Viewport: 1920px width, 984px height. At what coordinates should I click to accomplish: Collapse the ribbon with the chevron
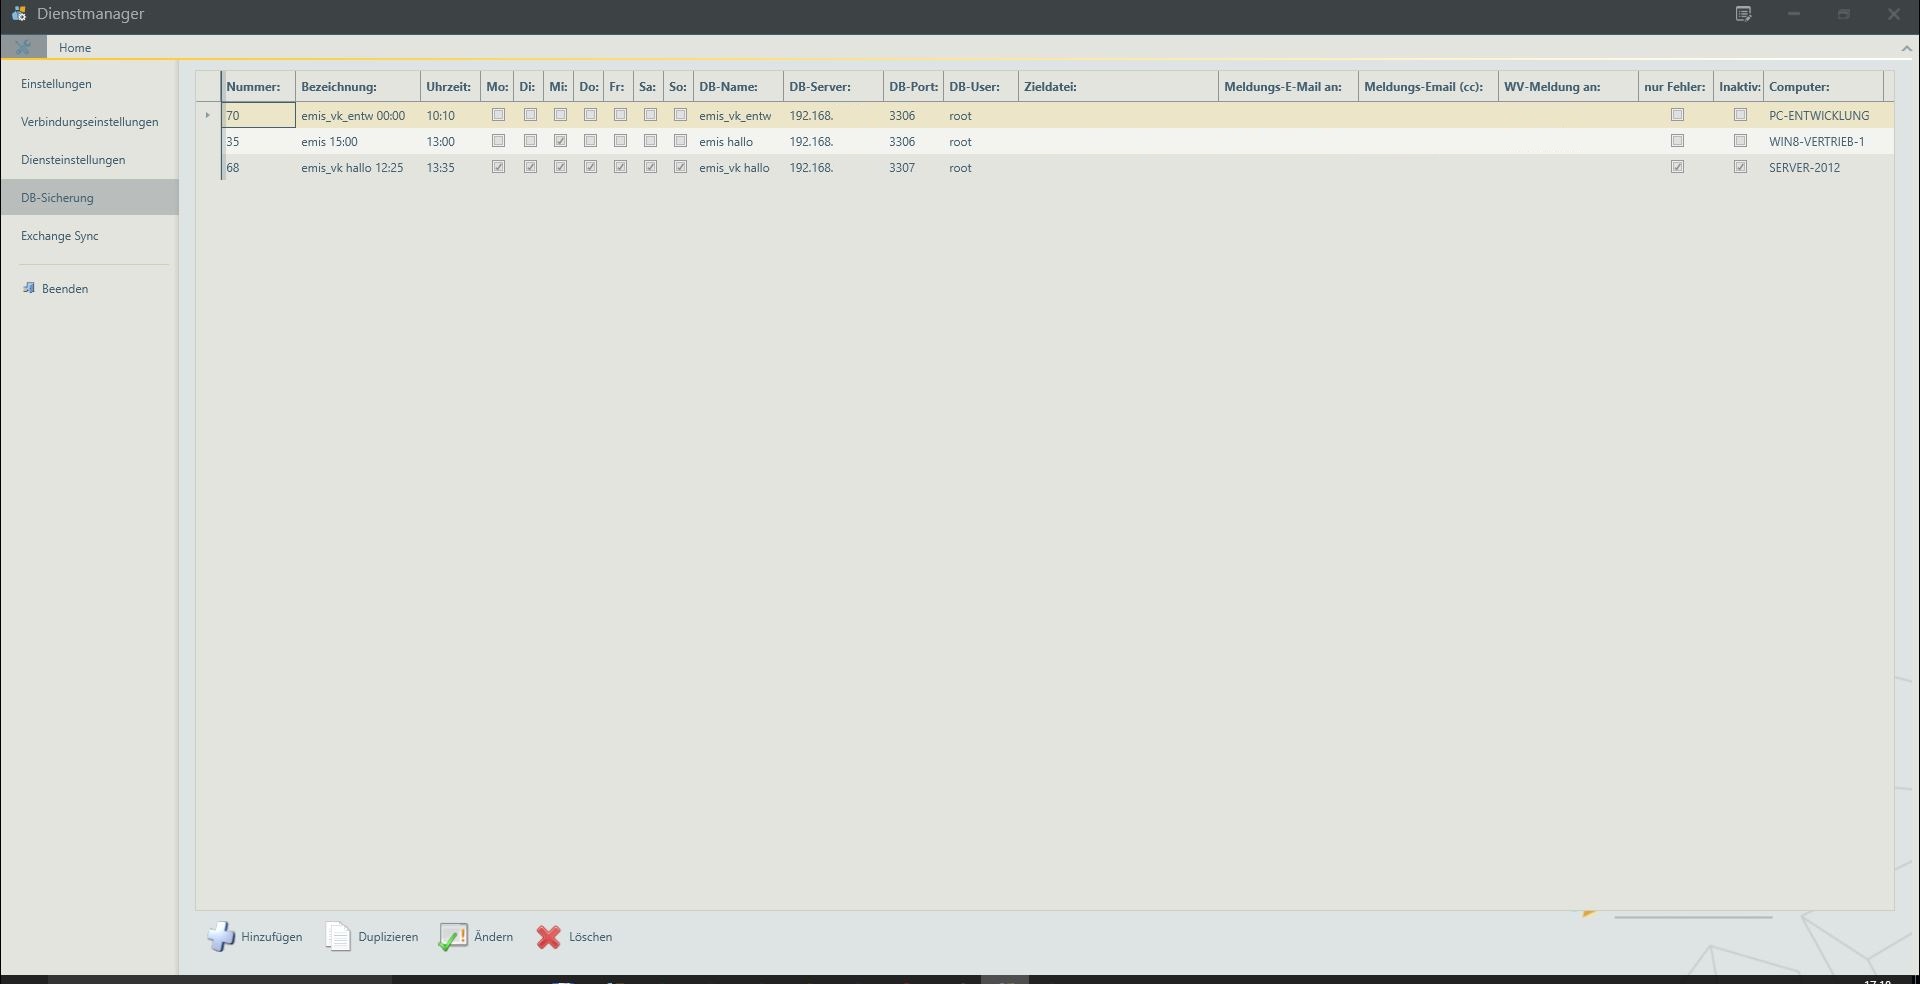(x=1906, y=48)
